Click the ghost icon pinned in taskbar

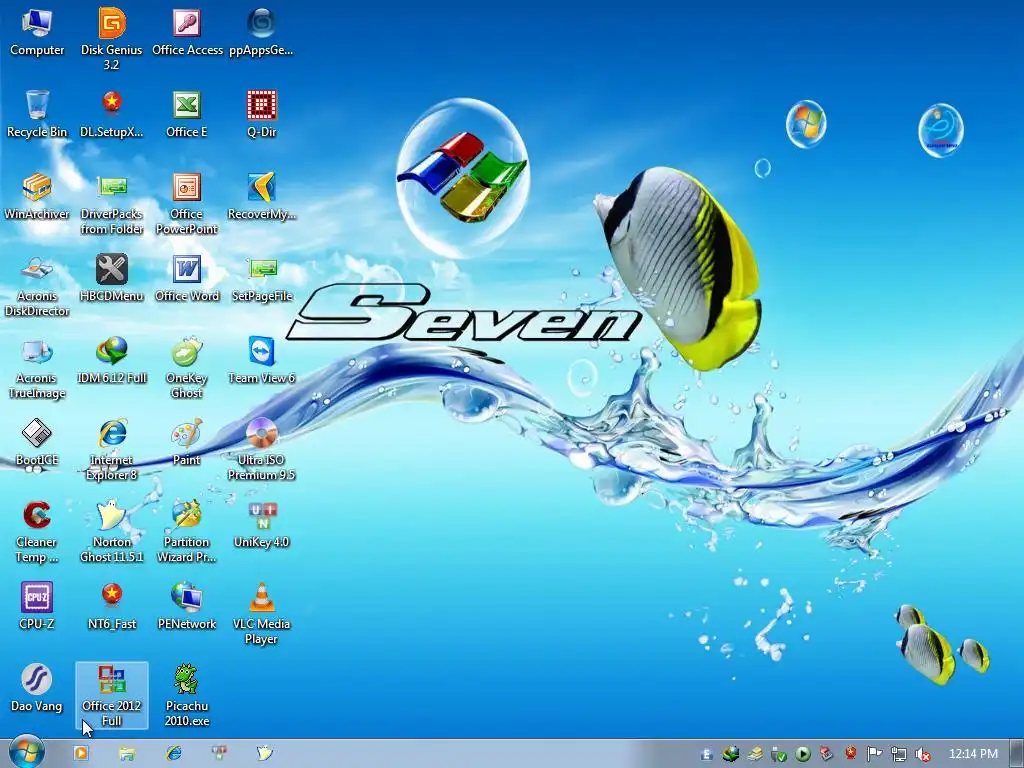264,753
